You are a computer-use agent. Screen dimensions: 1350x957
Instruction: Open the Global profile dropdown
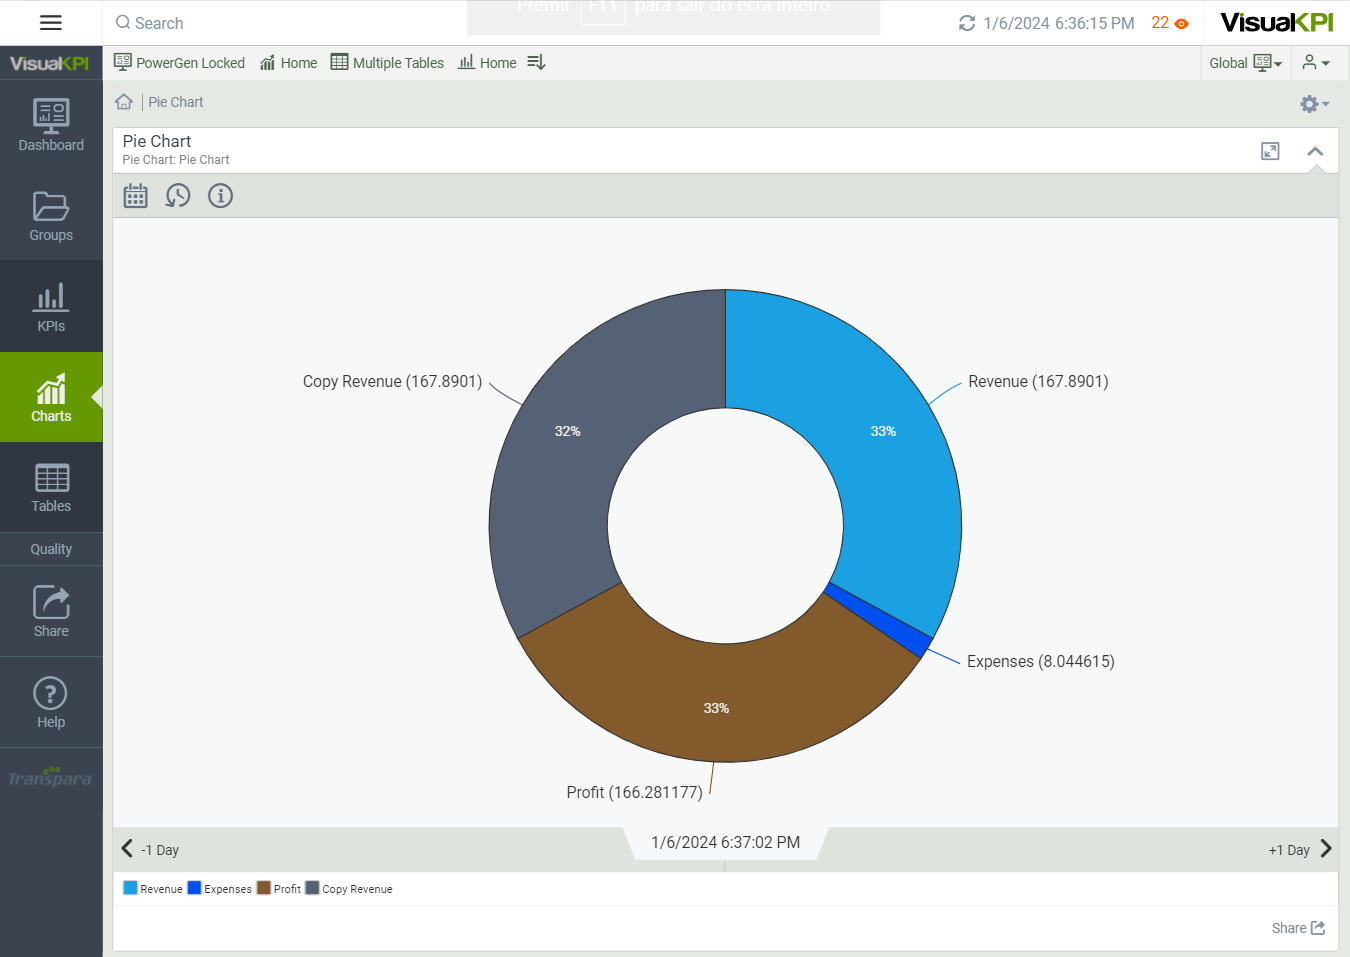click(x=1245, y=63)
